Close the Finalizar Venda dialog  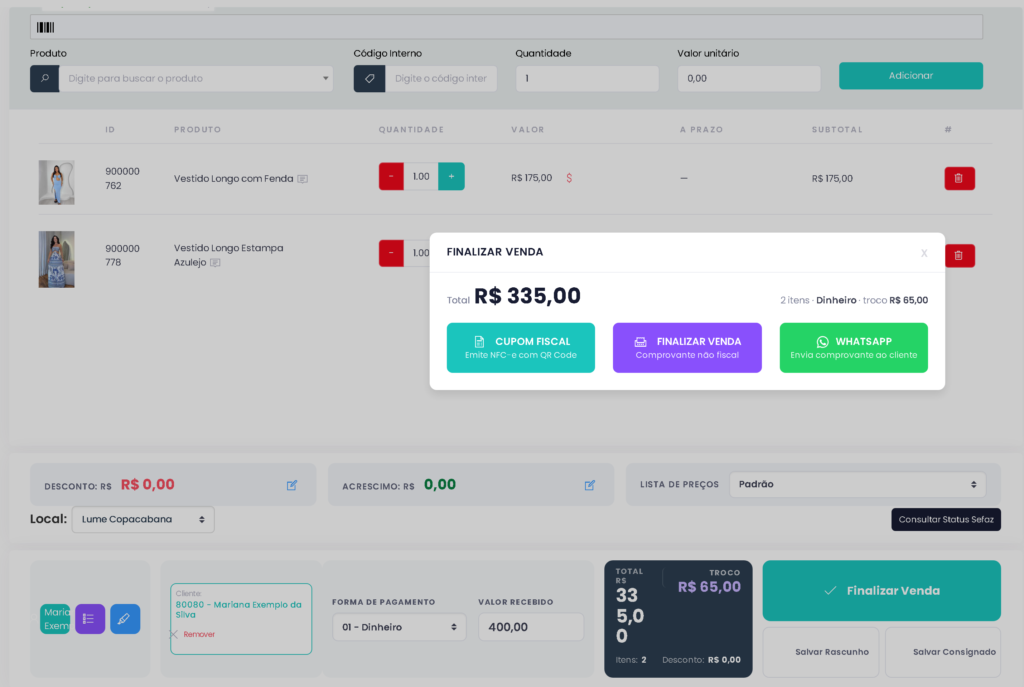click(x=924, y=253)
